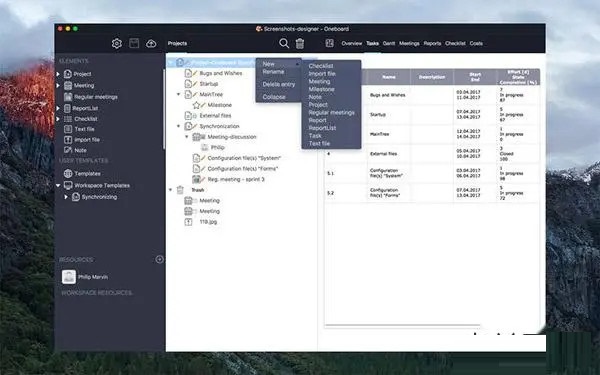Collapse the MainTree node in project tree
Viewport: 600px width, 375px height.
(178, 94)
